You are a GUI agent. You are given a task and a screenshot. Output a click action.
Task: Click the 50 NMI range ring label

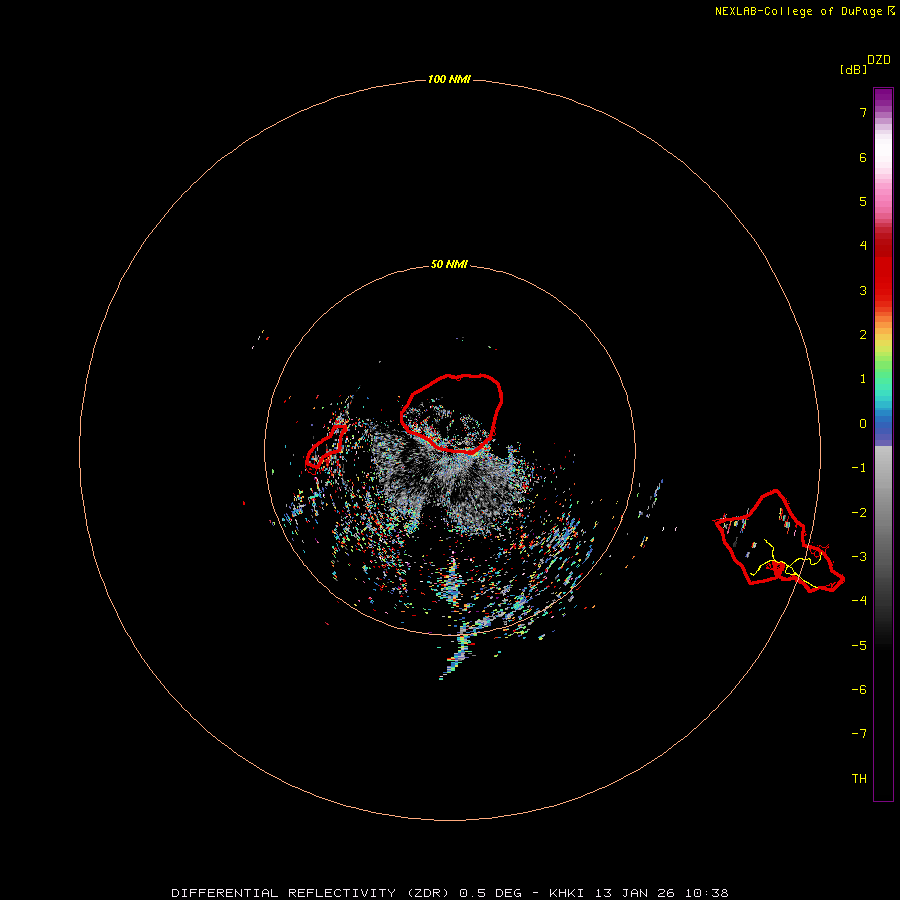449,264
